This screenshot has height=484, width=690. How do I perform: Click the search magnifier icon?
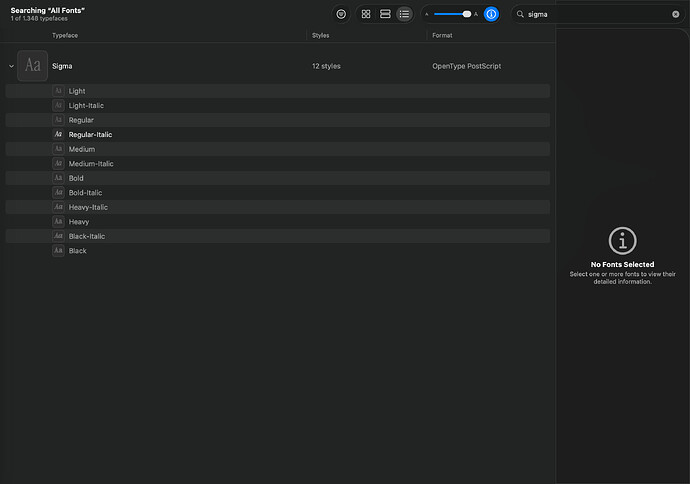coord(520,14)
